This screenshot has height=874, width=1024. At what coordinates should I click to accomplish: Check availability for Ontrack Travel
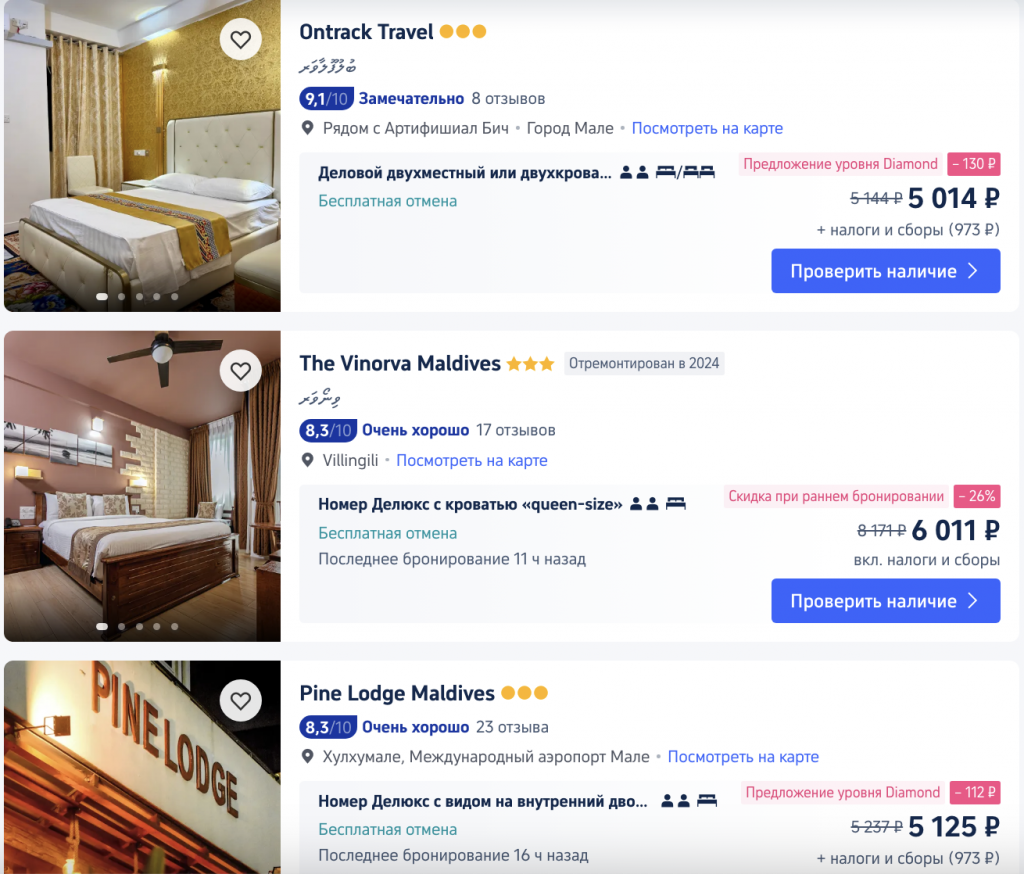click(x=886, y=271)
